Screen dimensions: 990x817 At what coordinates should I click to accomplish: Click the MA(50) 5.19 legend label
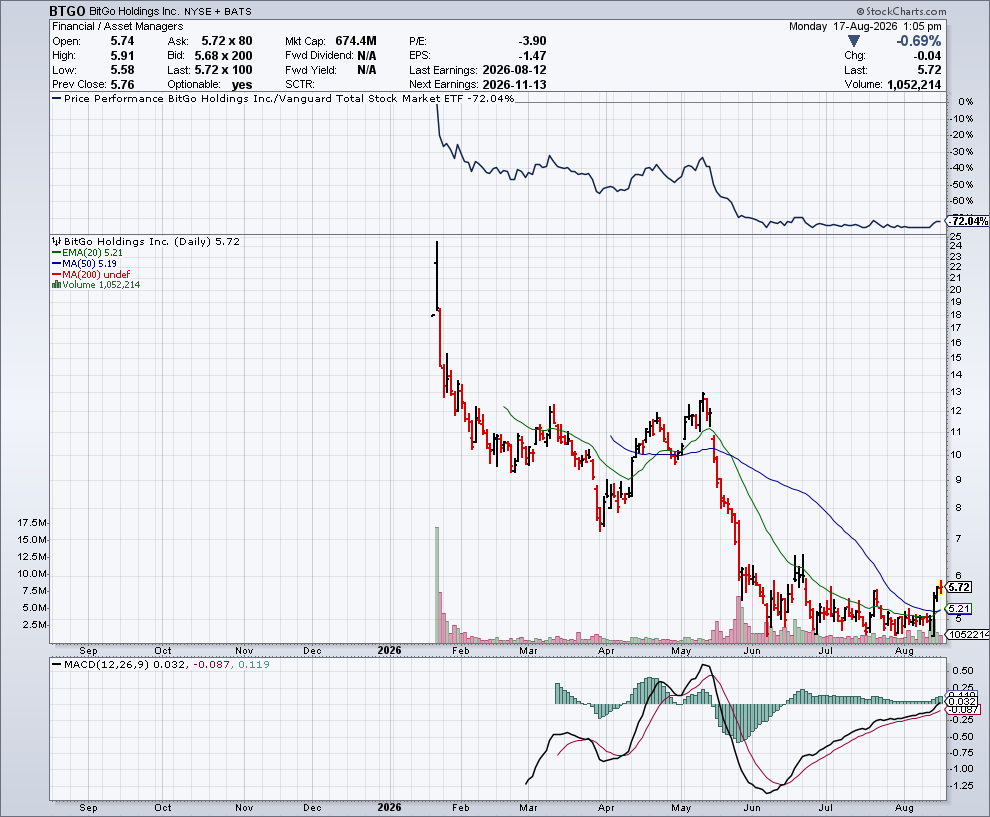click(x=89, y=263)
